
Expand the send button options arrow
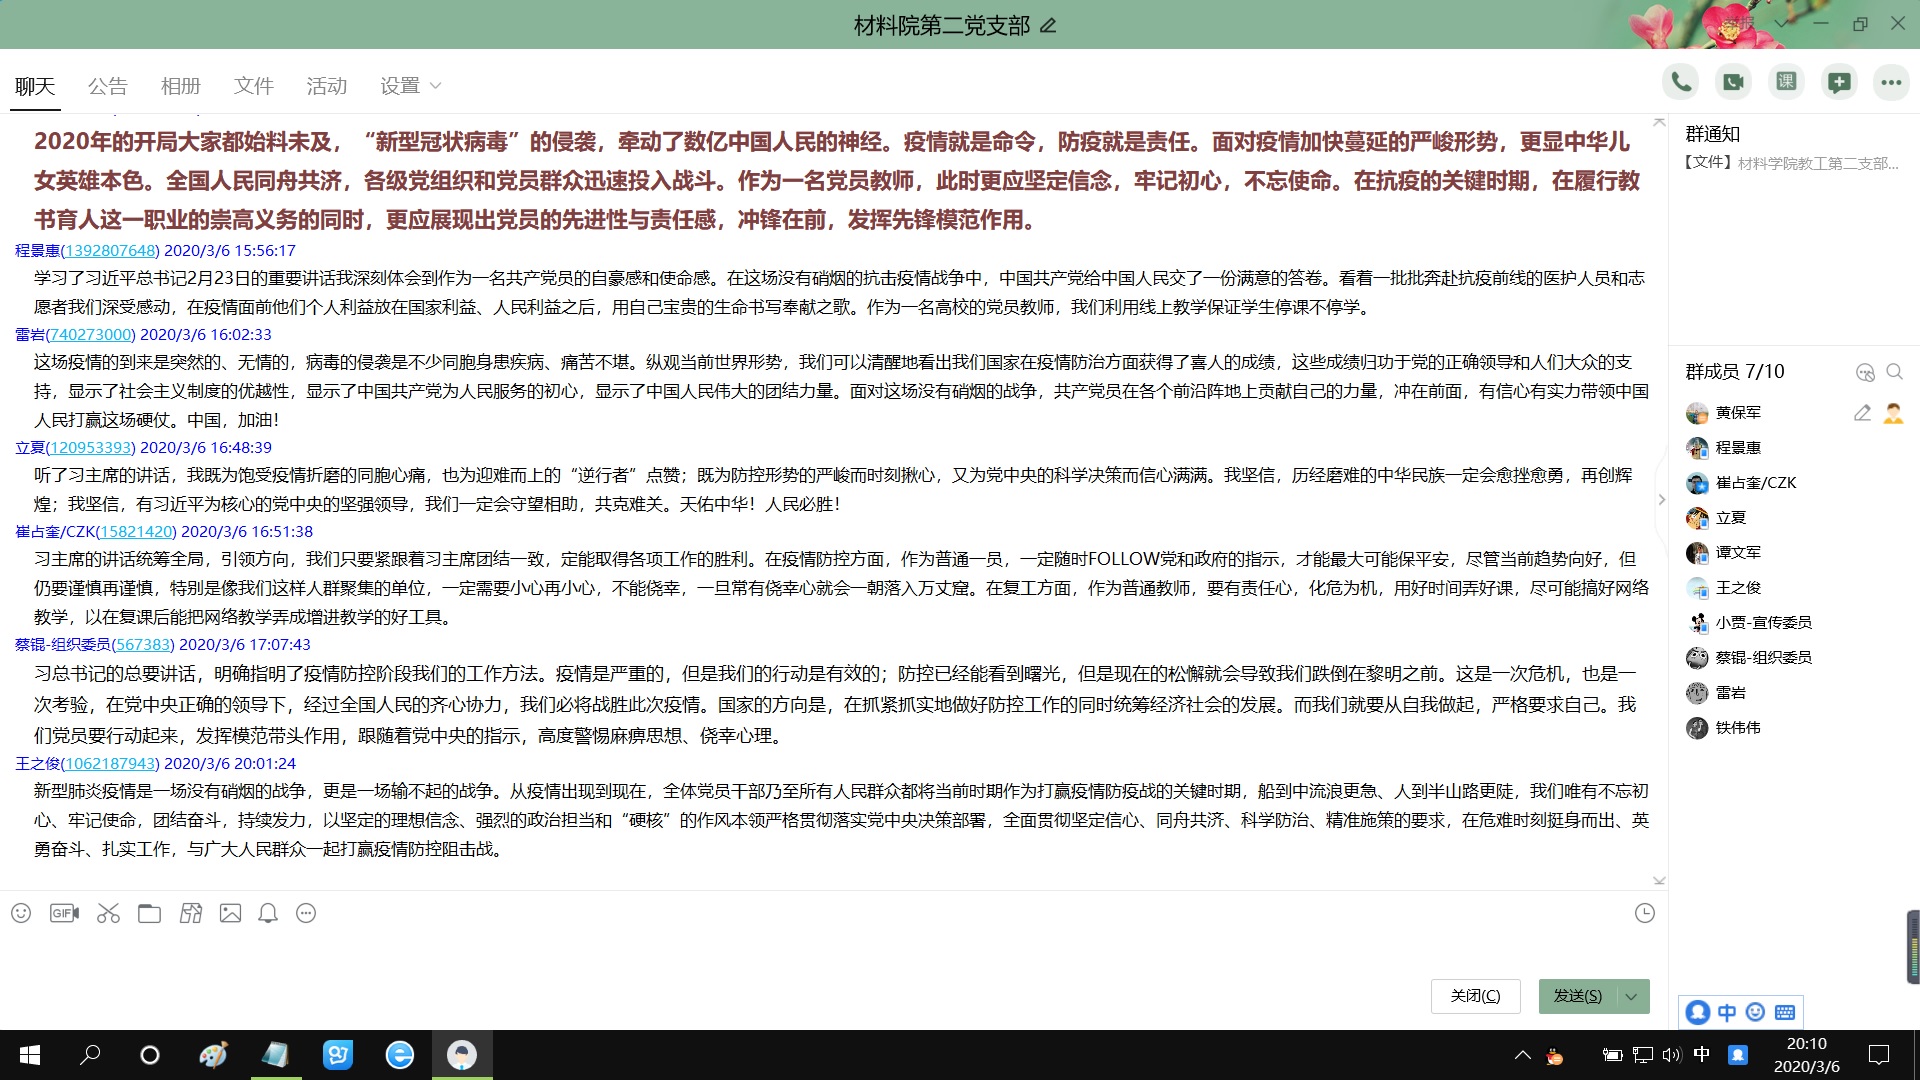[x=1632, y=996]
